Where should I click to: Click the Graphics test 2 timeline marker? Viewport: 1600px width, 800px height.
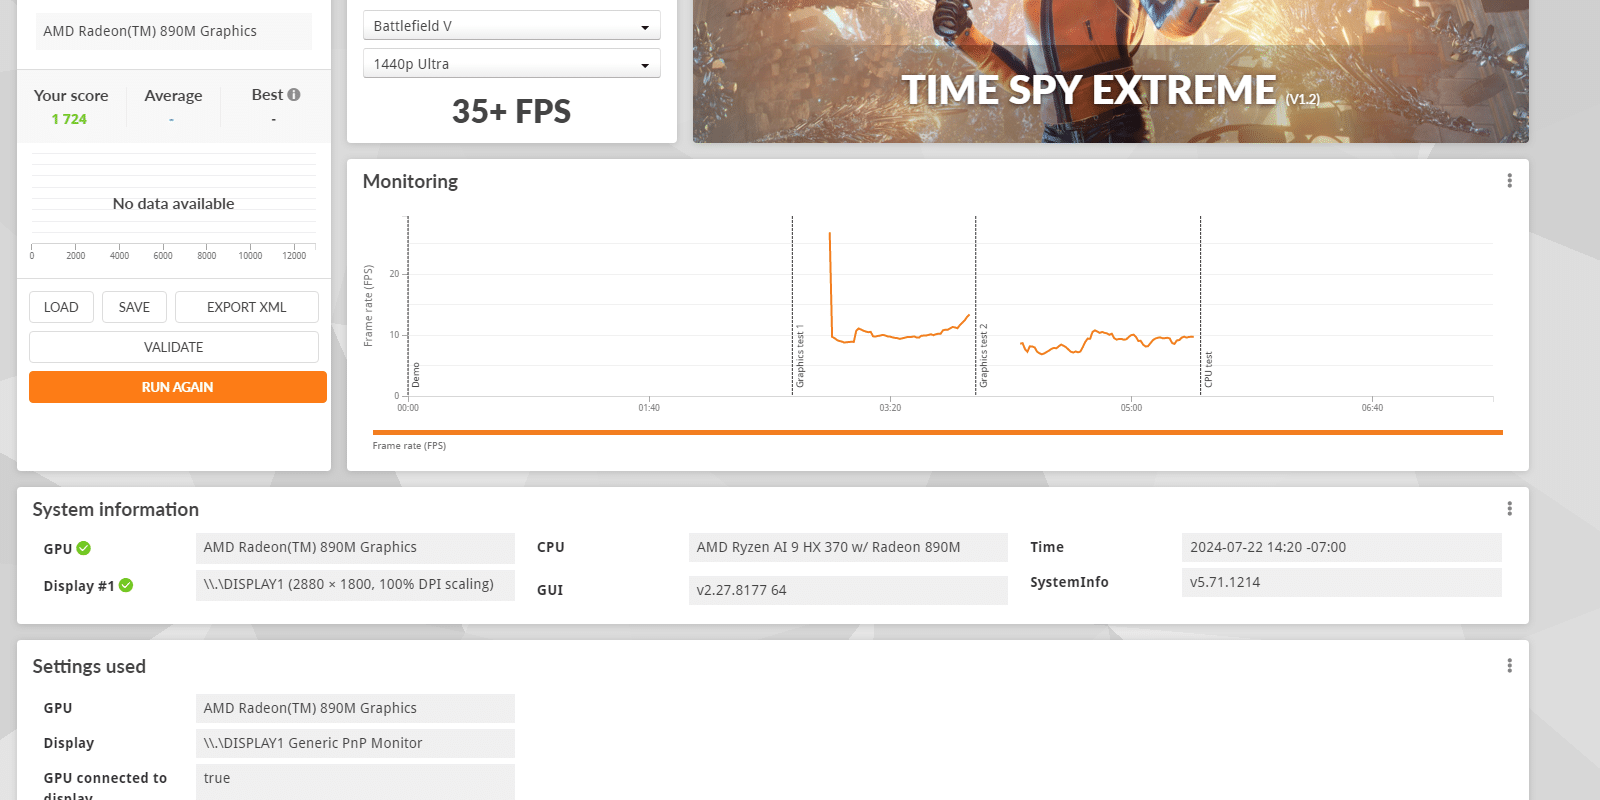coord(983,356)
